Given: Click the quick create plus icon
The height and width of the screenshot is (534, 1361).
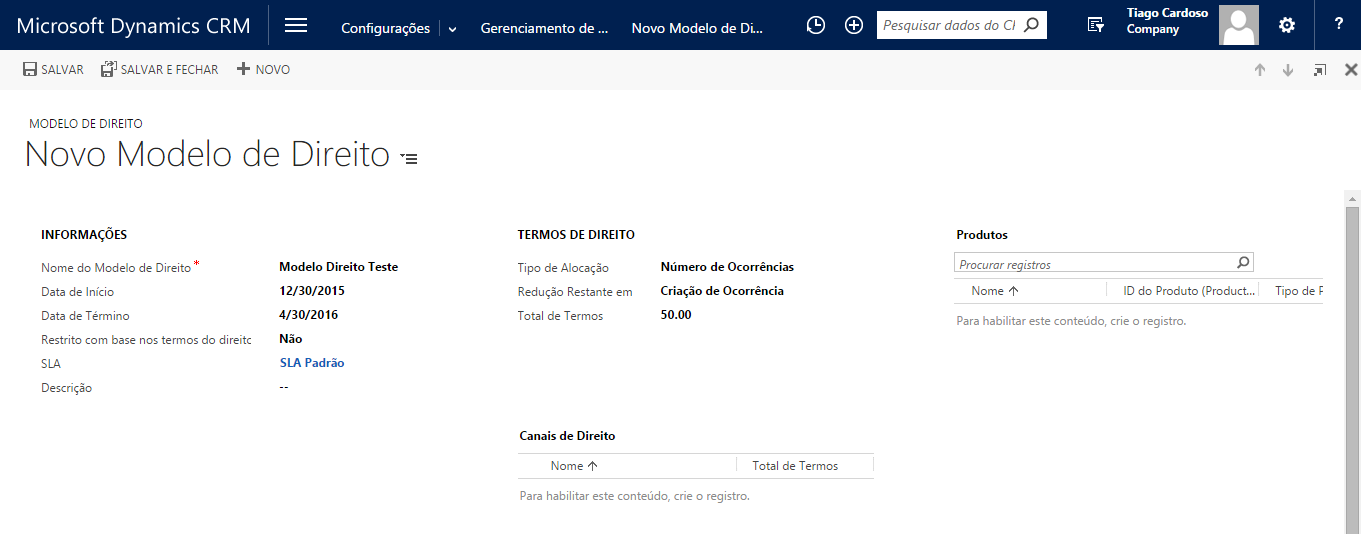Looking at the screenshot, I should point(854,26).
